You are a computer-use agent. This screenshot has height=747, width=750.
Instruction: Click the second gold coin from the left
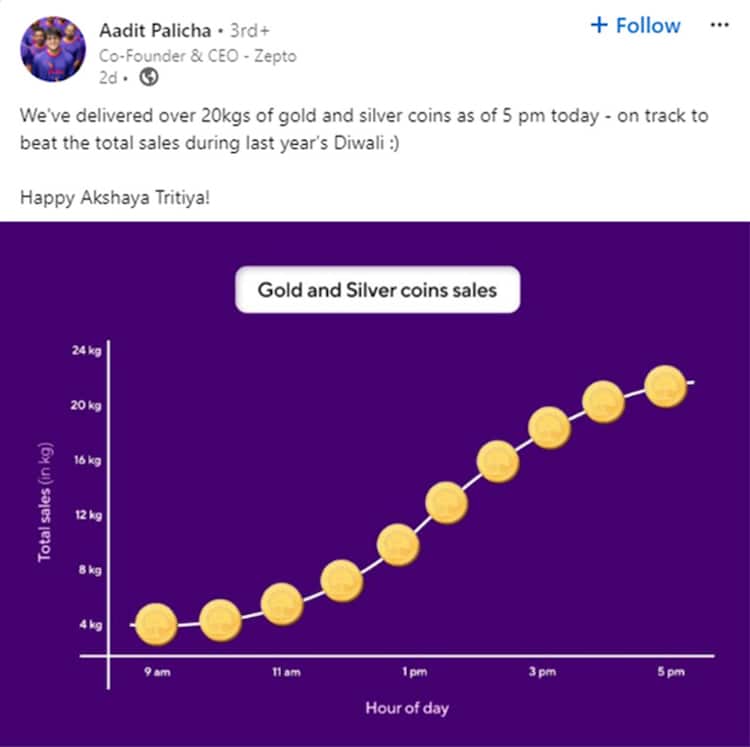[x=220, y=620]
